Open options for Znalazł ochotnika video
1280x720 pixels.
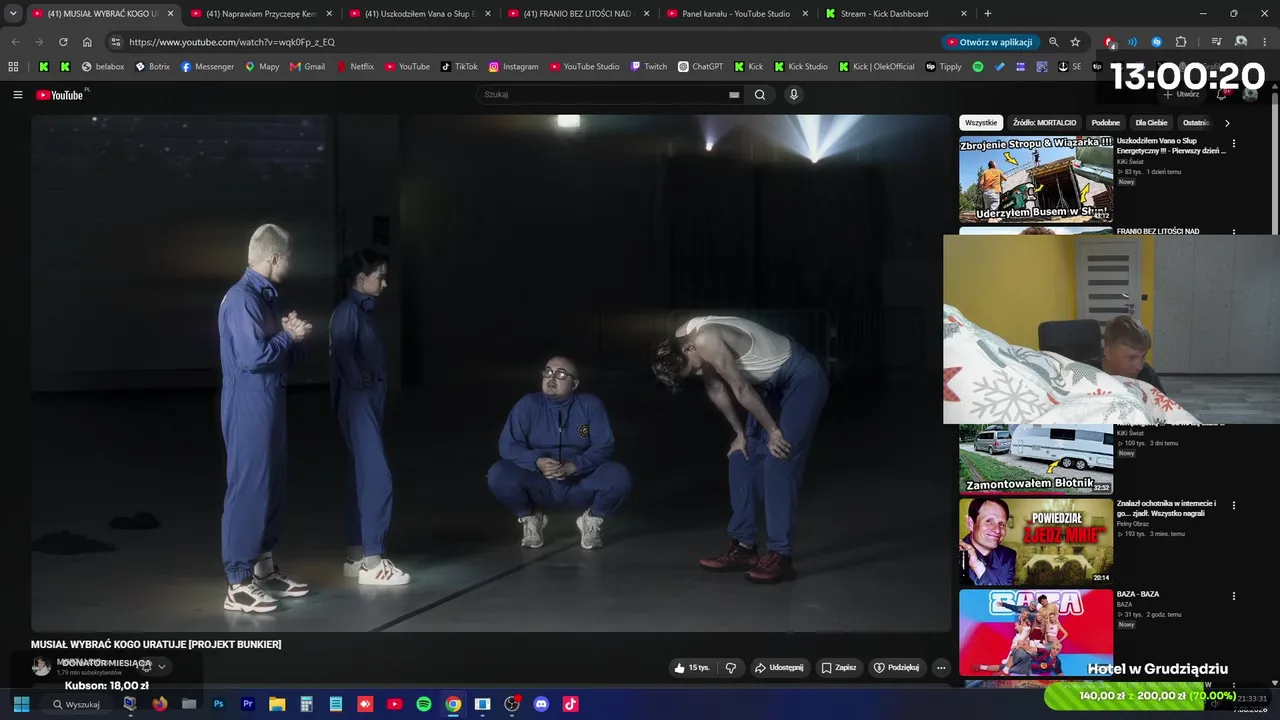click(1233, 506)
